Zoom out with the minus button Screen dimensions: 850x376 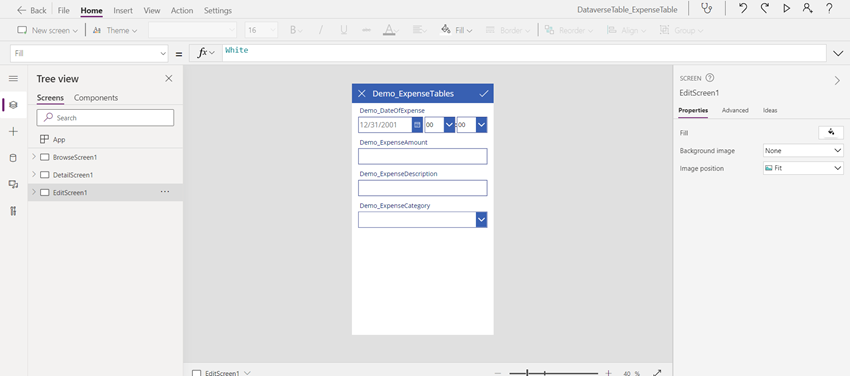[x=498, y=373]
